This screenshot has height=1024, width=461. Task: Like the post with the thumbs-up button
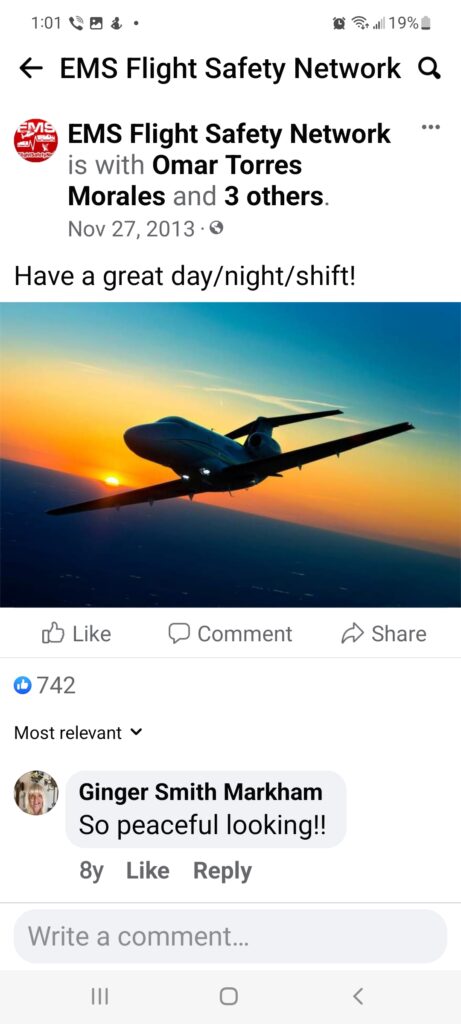click(x=76, y=633)
